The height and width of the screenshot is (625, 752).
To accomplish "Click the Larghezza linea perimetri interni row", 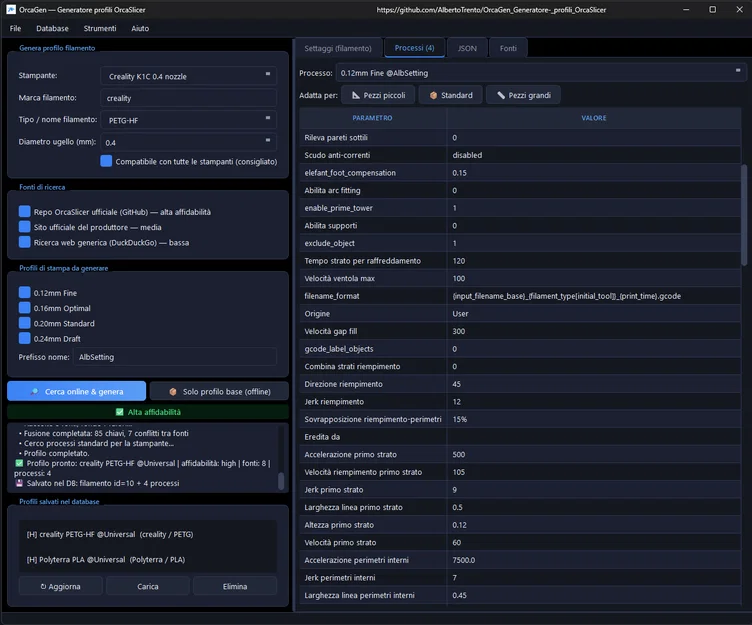I will click(x=520, y=595).
